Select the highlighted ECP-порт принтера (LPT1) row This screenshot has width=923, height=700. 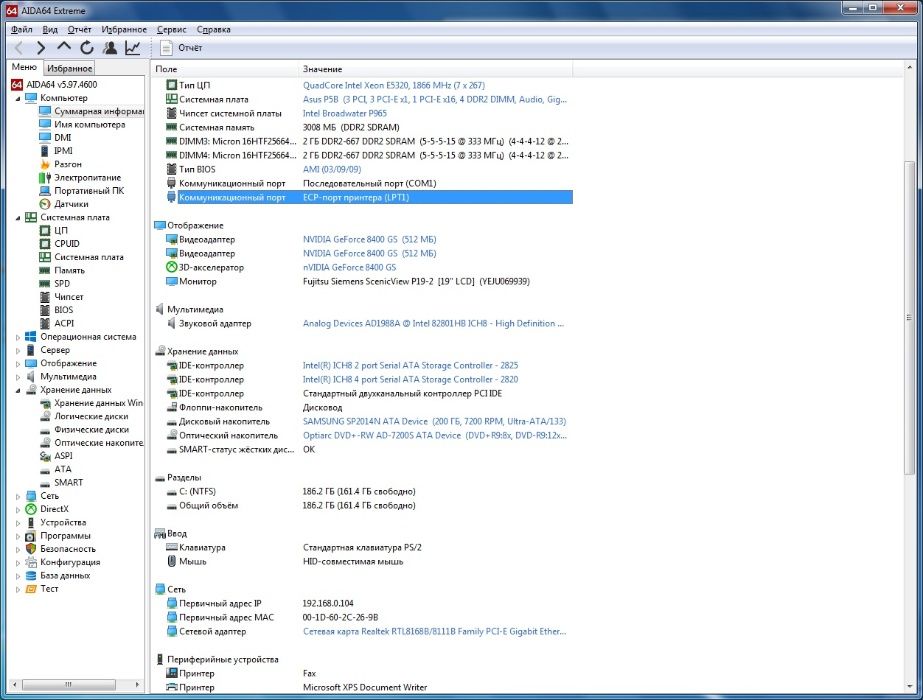pos(375,197)
